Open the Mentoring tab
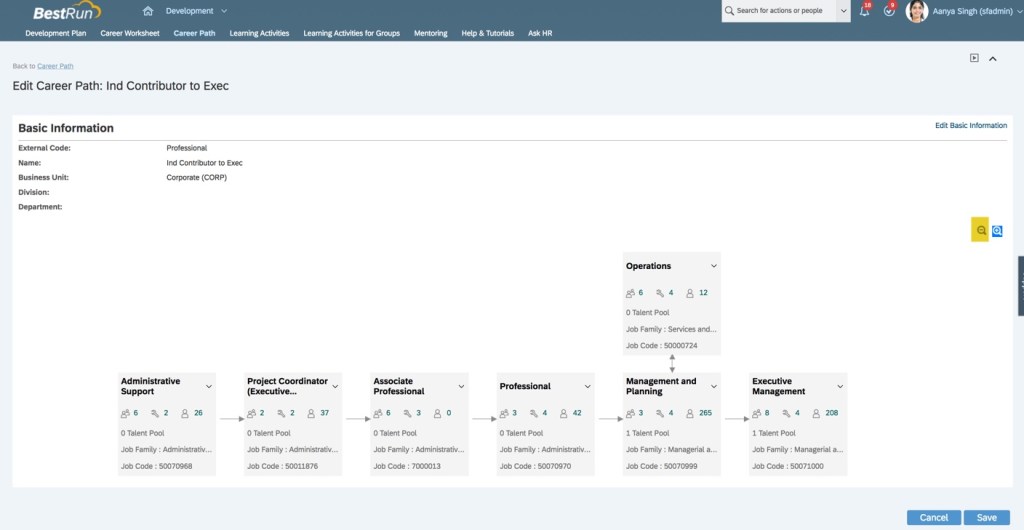The height and width of the screenshot is (530, 1024). 430,33
